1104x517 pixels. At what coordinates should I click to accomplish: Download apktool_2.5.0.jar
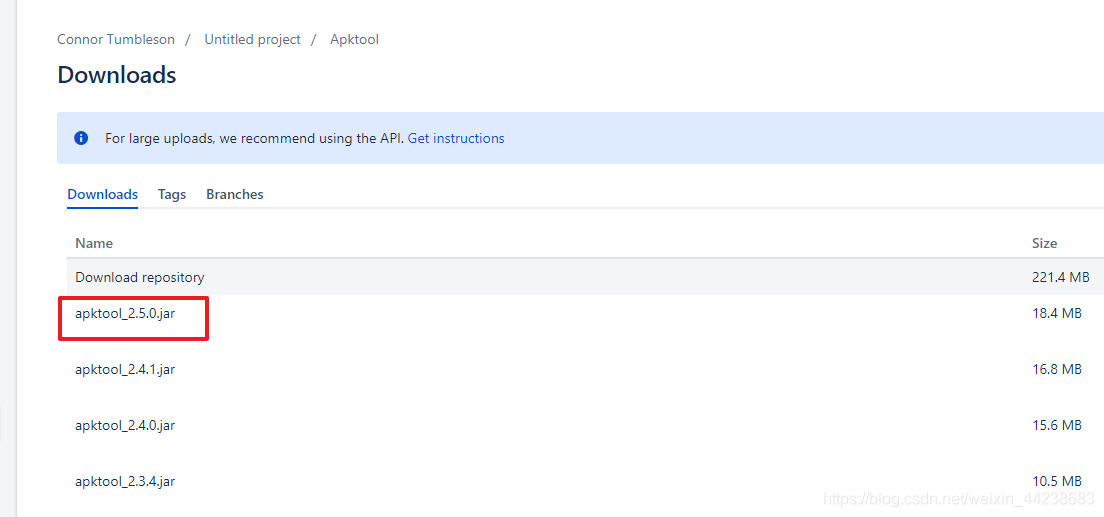coord(125,313)
